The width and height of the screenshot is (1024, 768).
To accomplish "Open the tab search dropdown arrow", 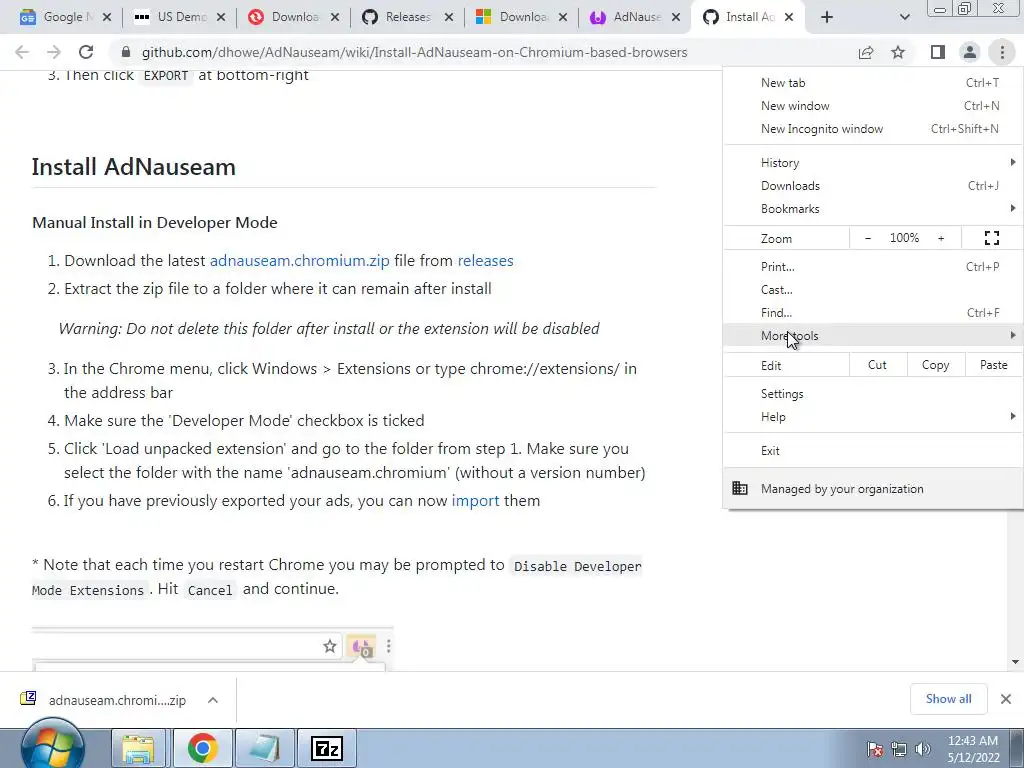I will [x=904, y=17].
